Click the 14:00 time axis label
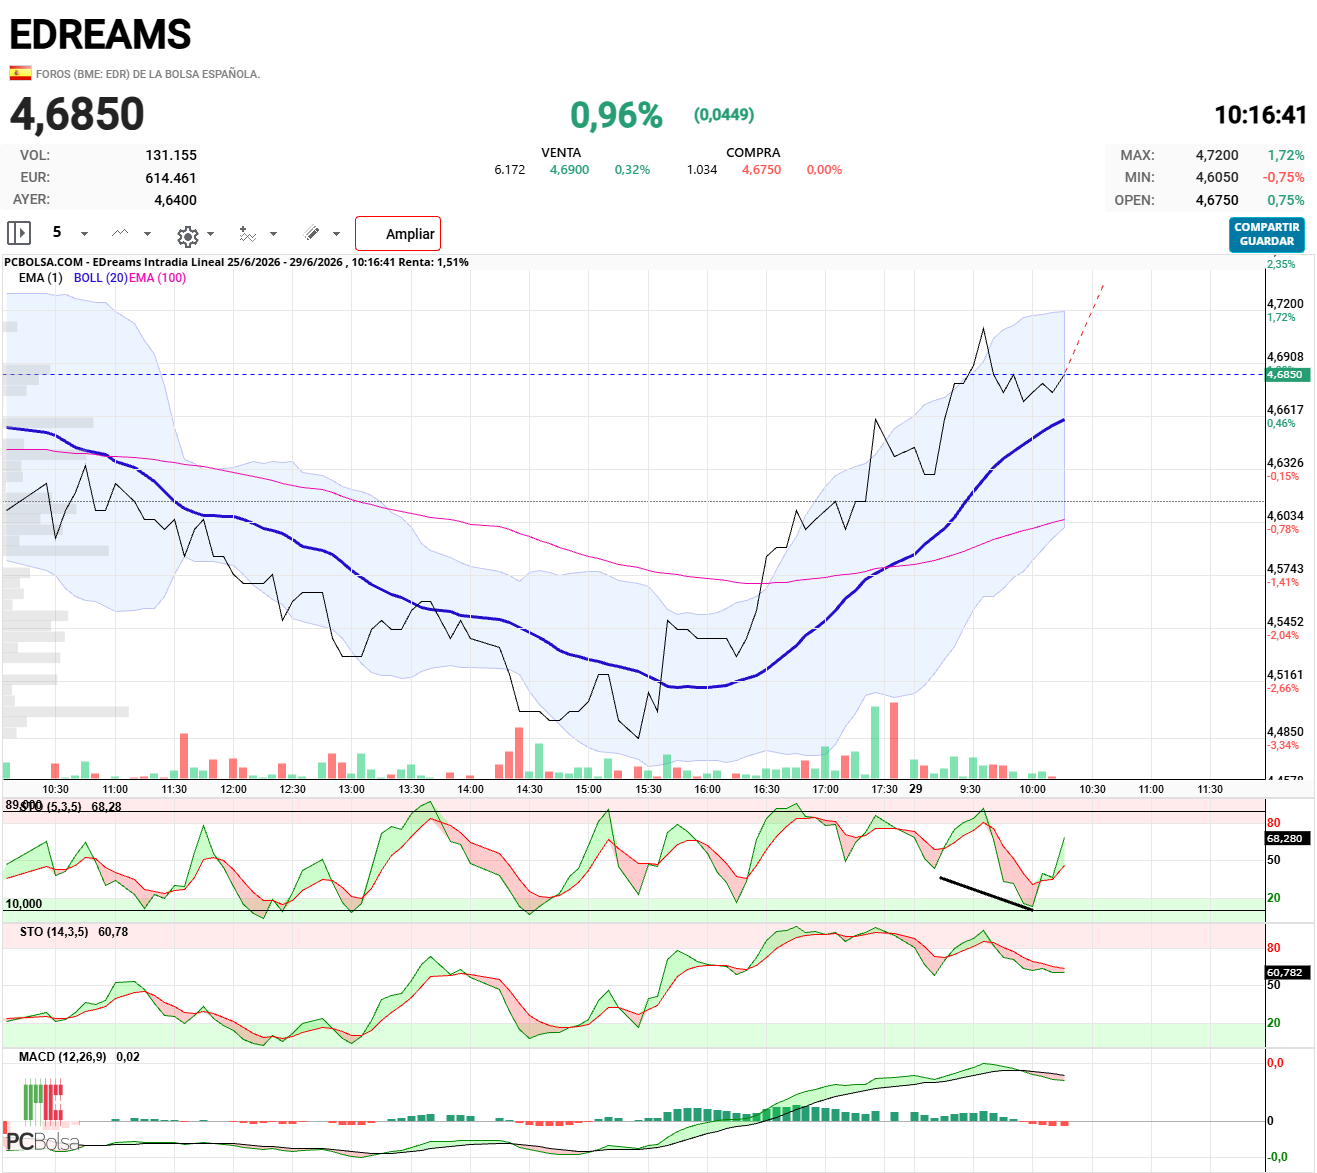 470,789
